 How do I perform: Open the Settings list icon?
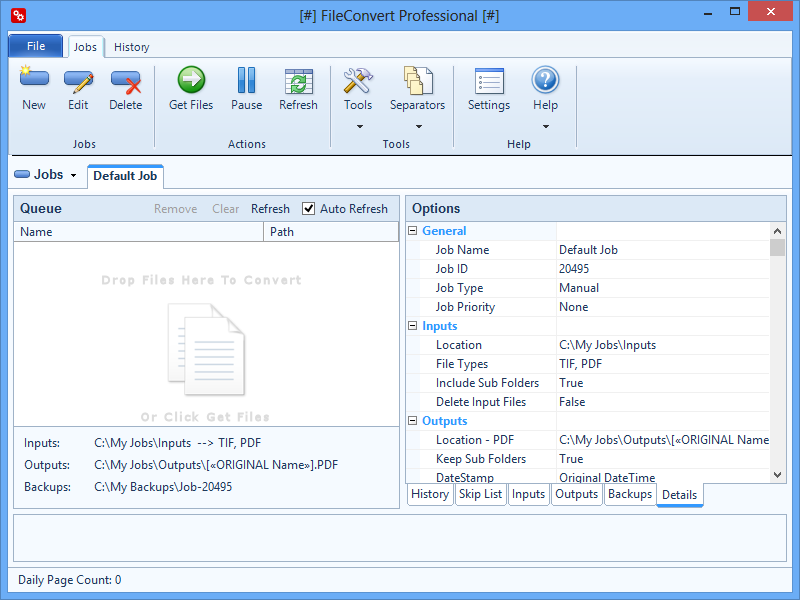(x=489, y=81)
